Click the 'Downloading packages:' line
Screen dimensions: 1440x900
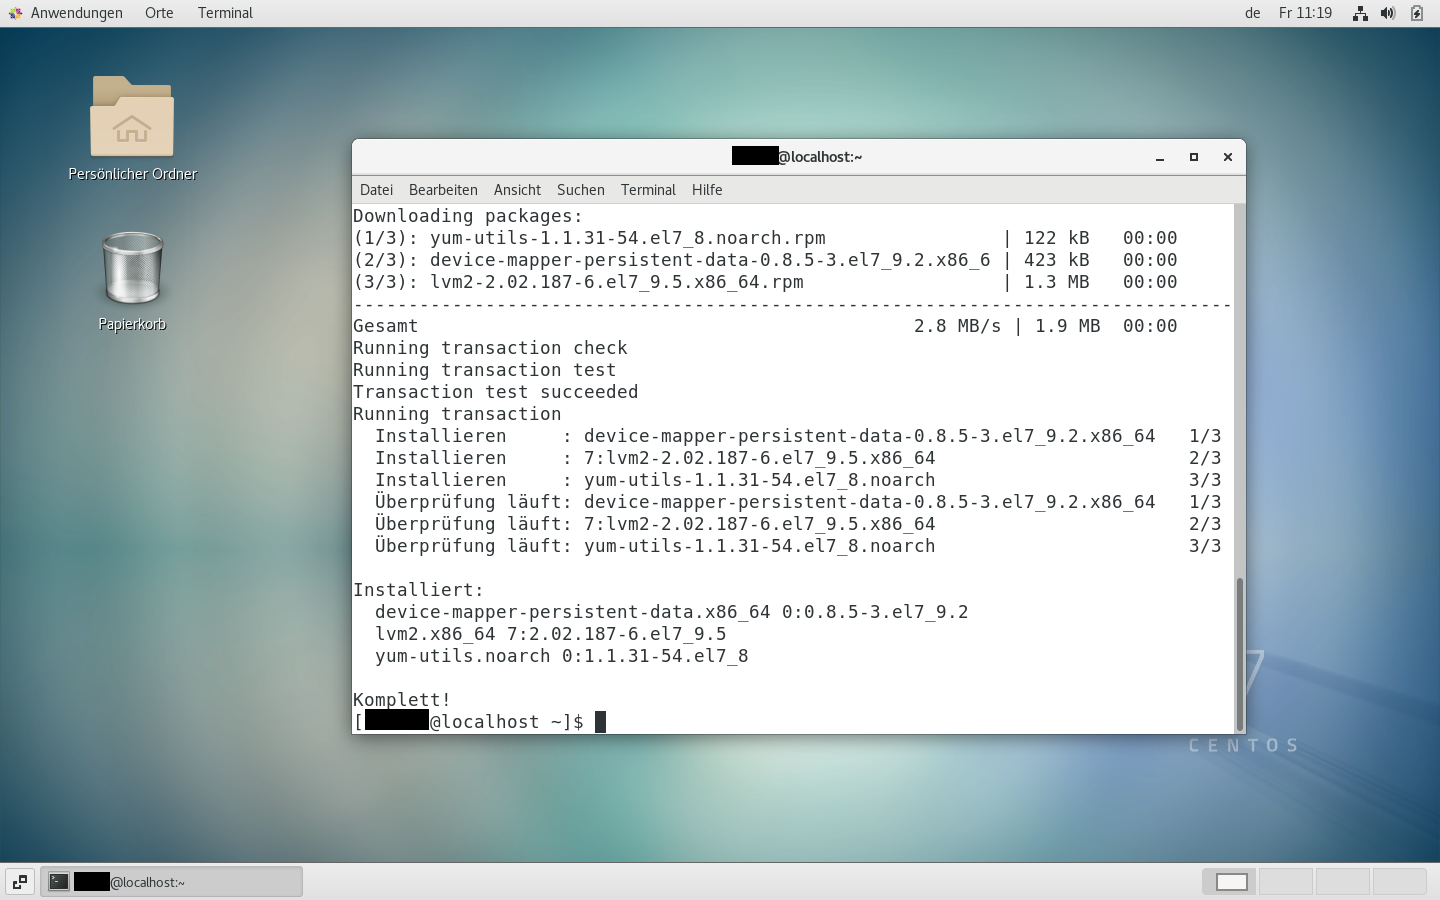point(468,216)
